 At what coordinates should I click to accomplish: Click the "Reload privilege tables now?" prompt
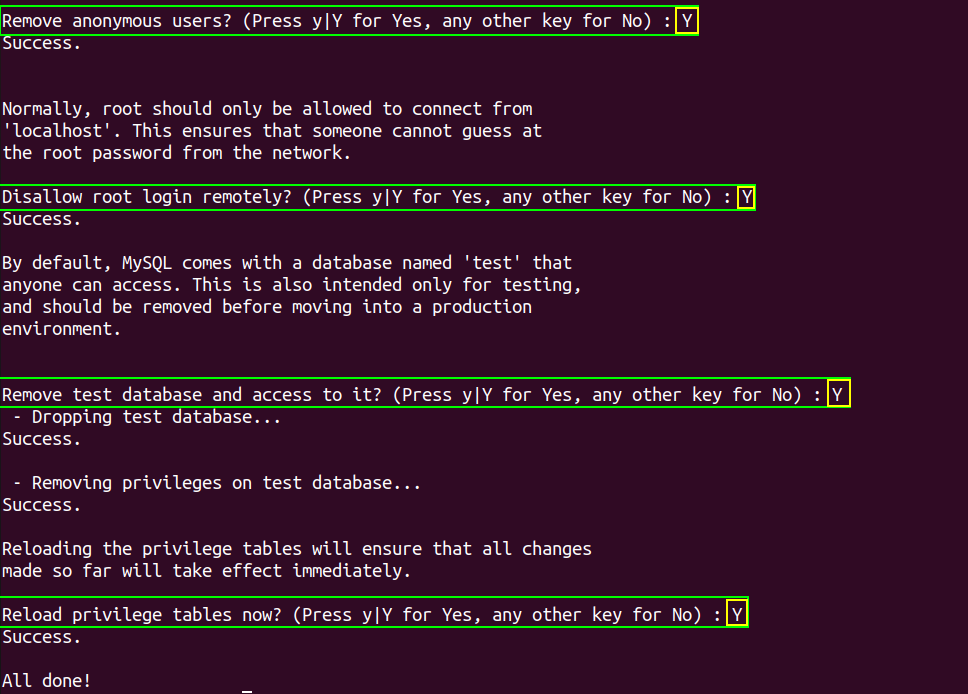pos(362,615)
